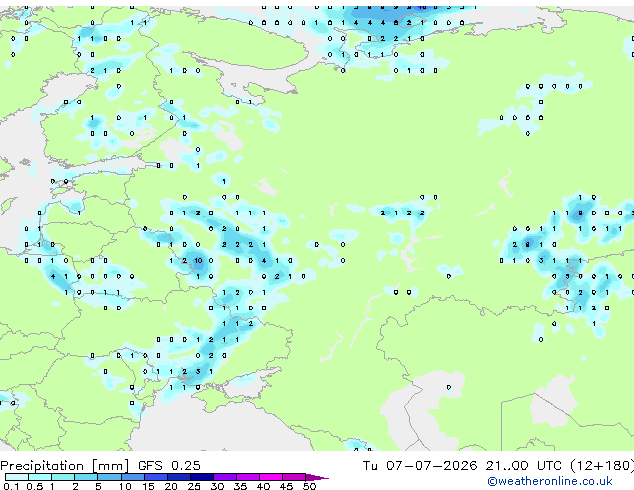634x490 pixels.
Task: Pick the 1–2 mm legend color swatch
Action: (x=63, y=477)
